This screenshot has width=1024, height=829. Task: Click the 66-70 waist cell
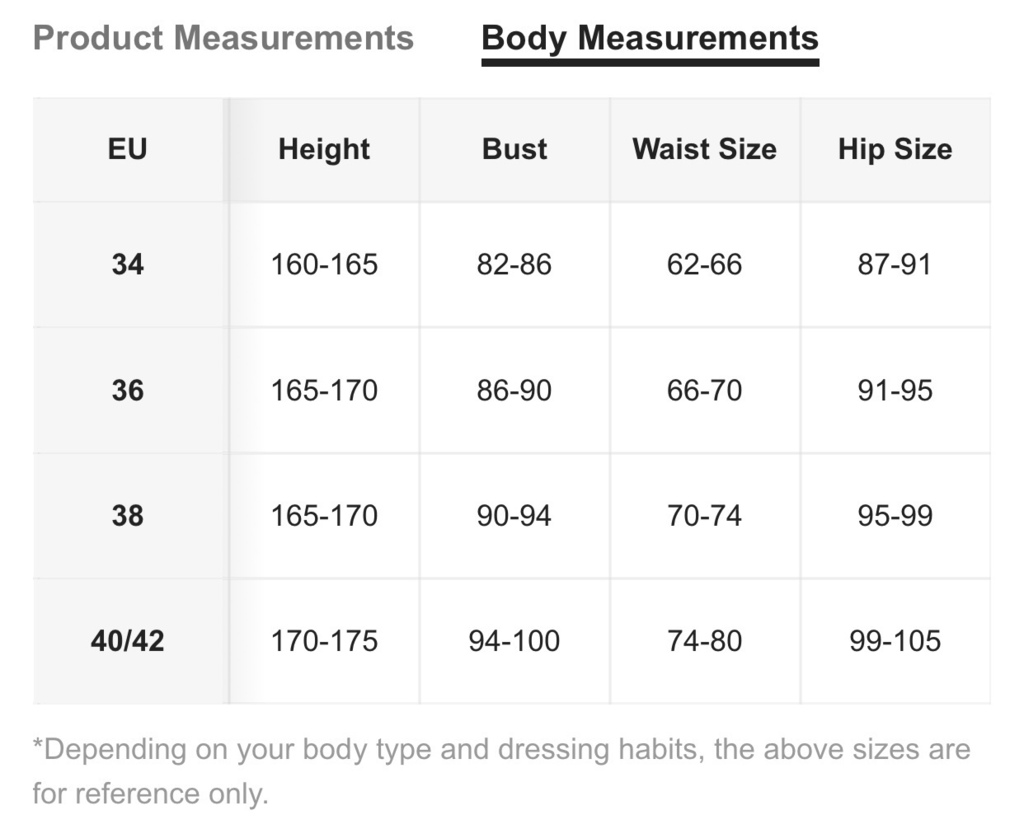pyautogui.click(x=705, y=391)
